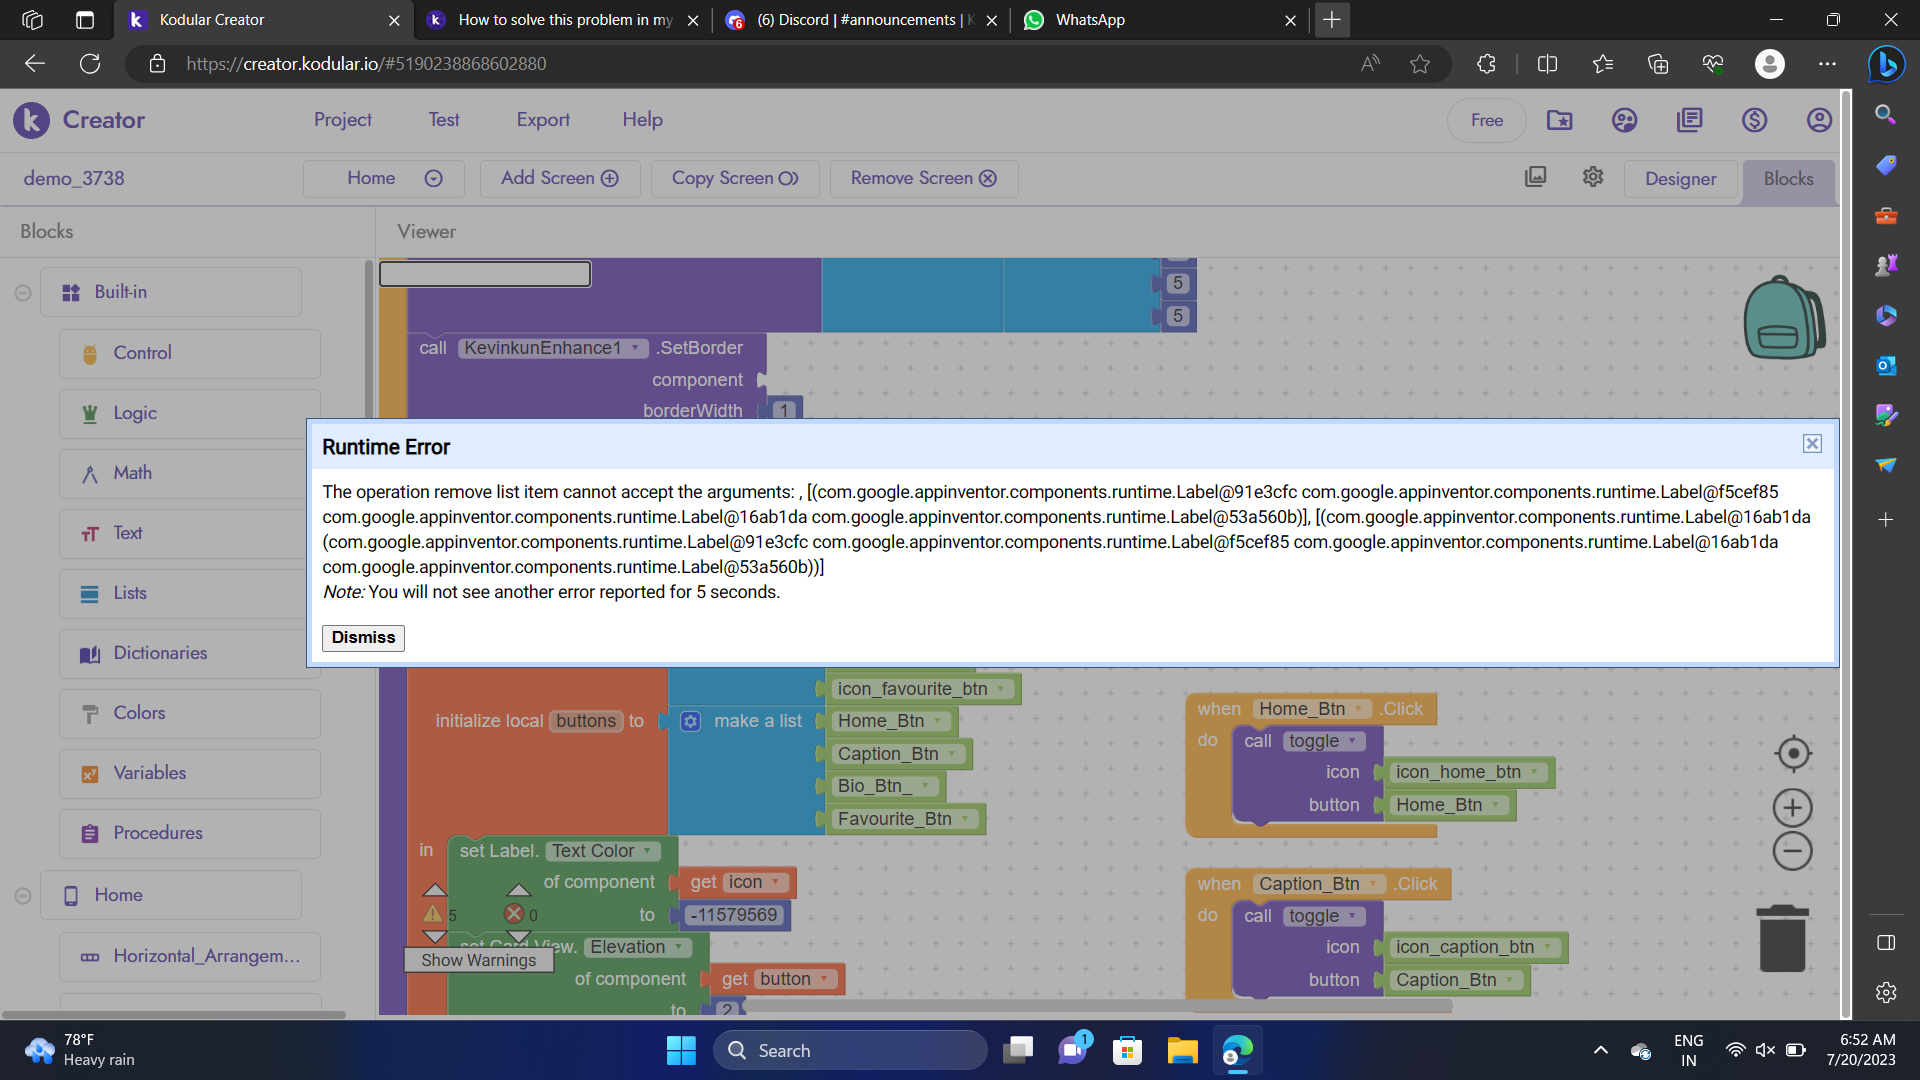
Task: Close the Runtime Error dialog X
Action: [1812, 444]
